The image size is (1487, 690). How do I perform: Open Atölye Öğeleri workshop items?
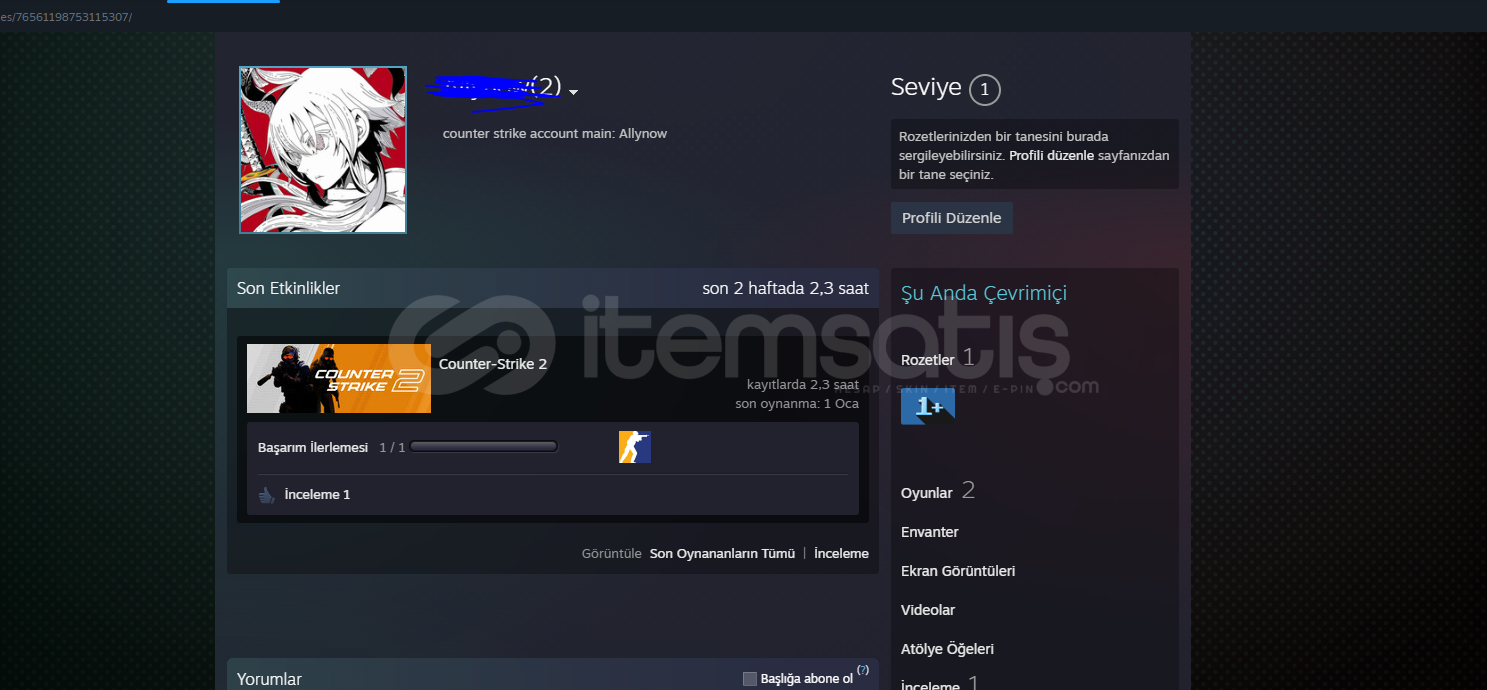(x=947, y=649)
